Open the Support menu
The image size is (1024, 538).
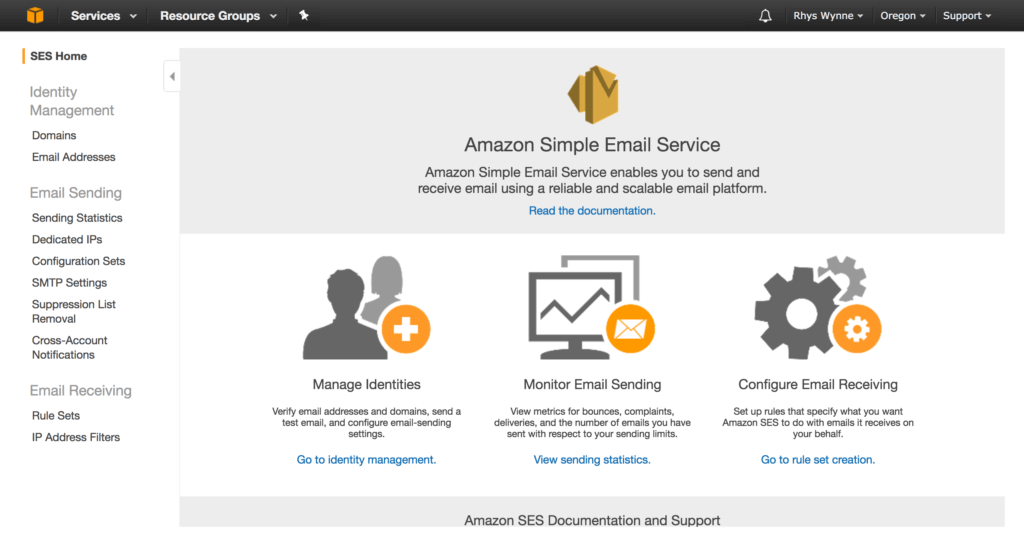967,16
